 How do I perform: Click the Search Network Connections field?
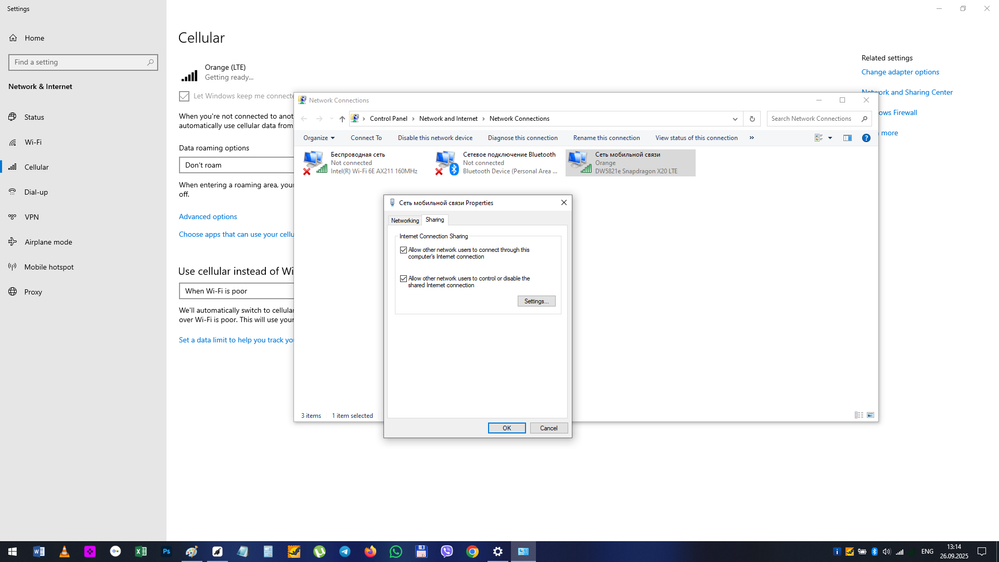(812, 119)
